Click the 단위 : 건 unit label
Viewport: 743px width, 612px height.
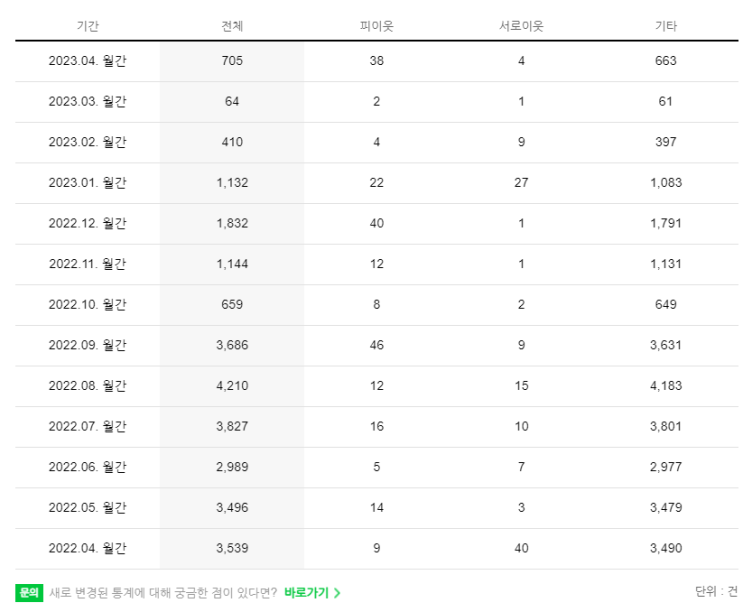coord(716,591)
